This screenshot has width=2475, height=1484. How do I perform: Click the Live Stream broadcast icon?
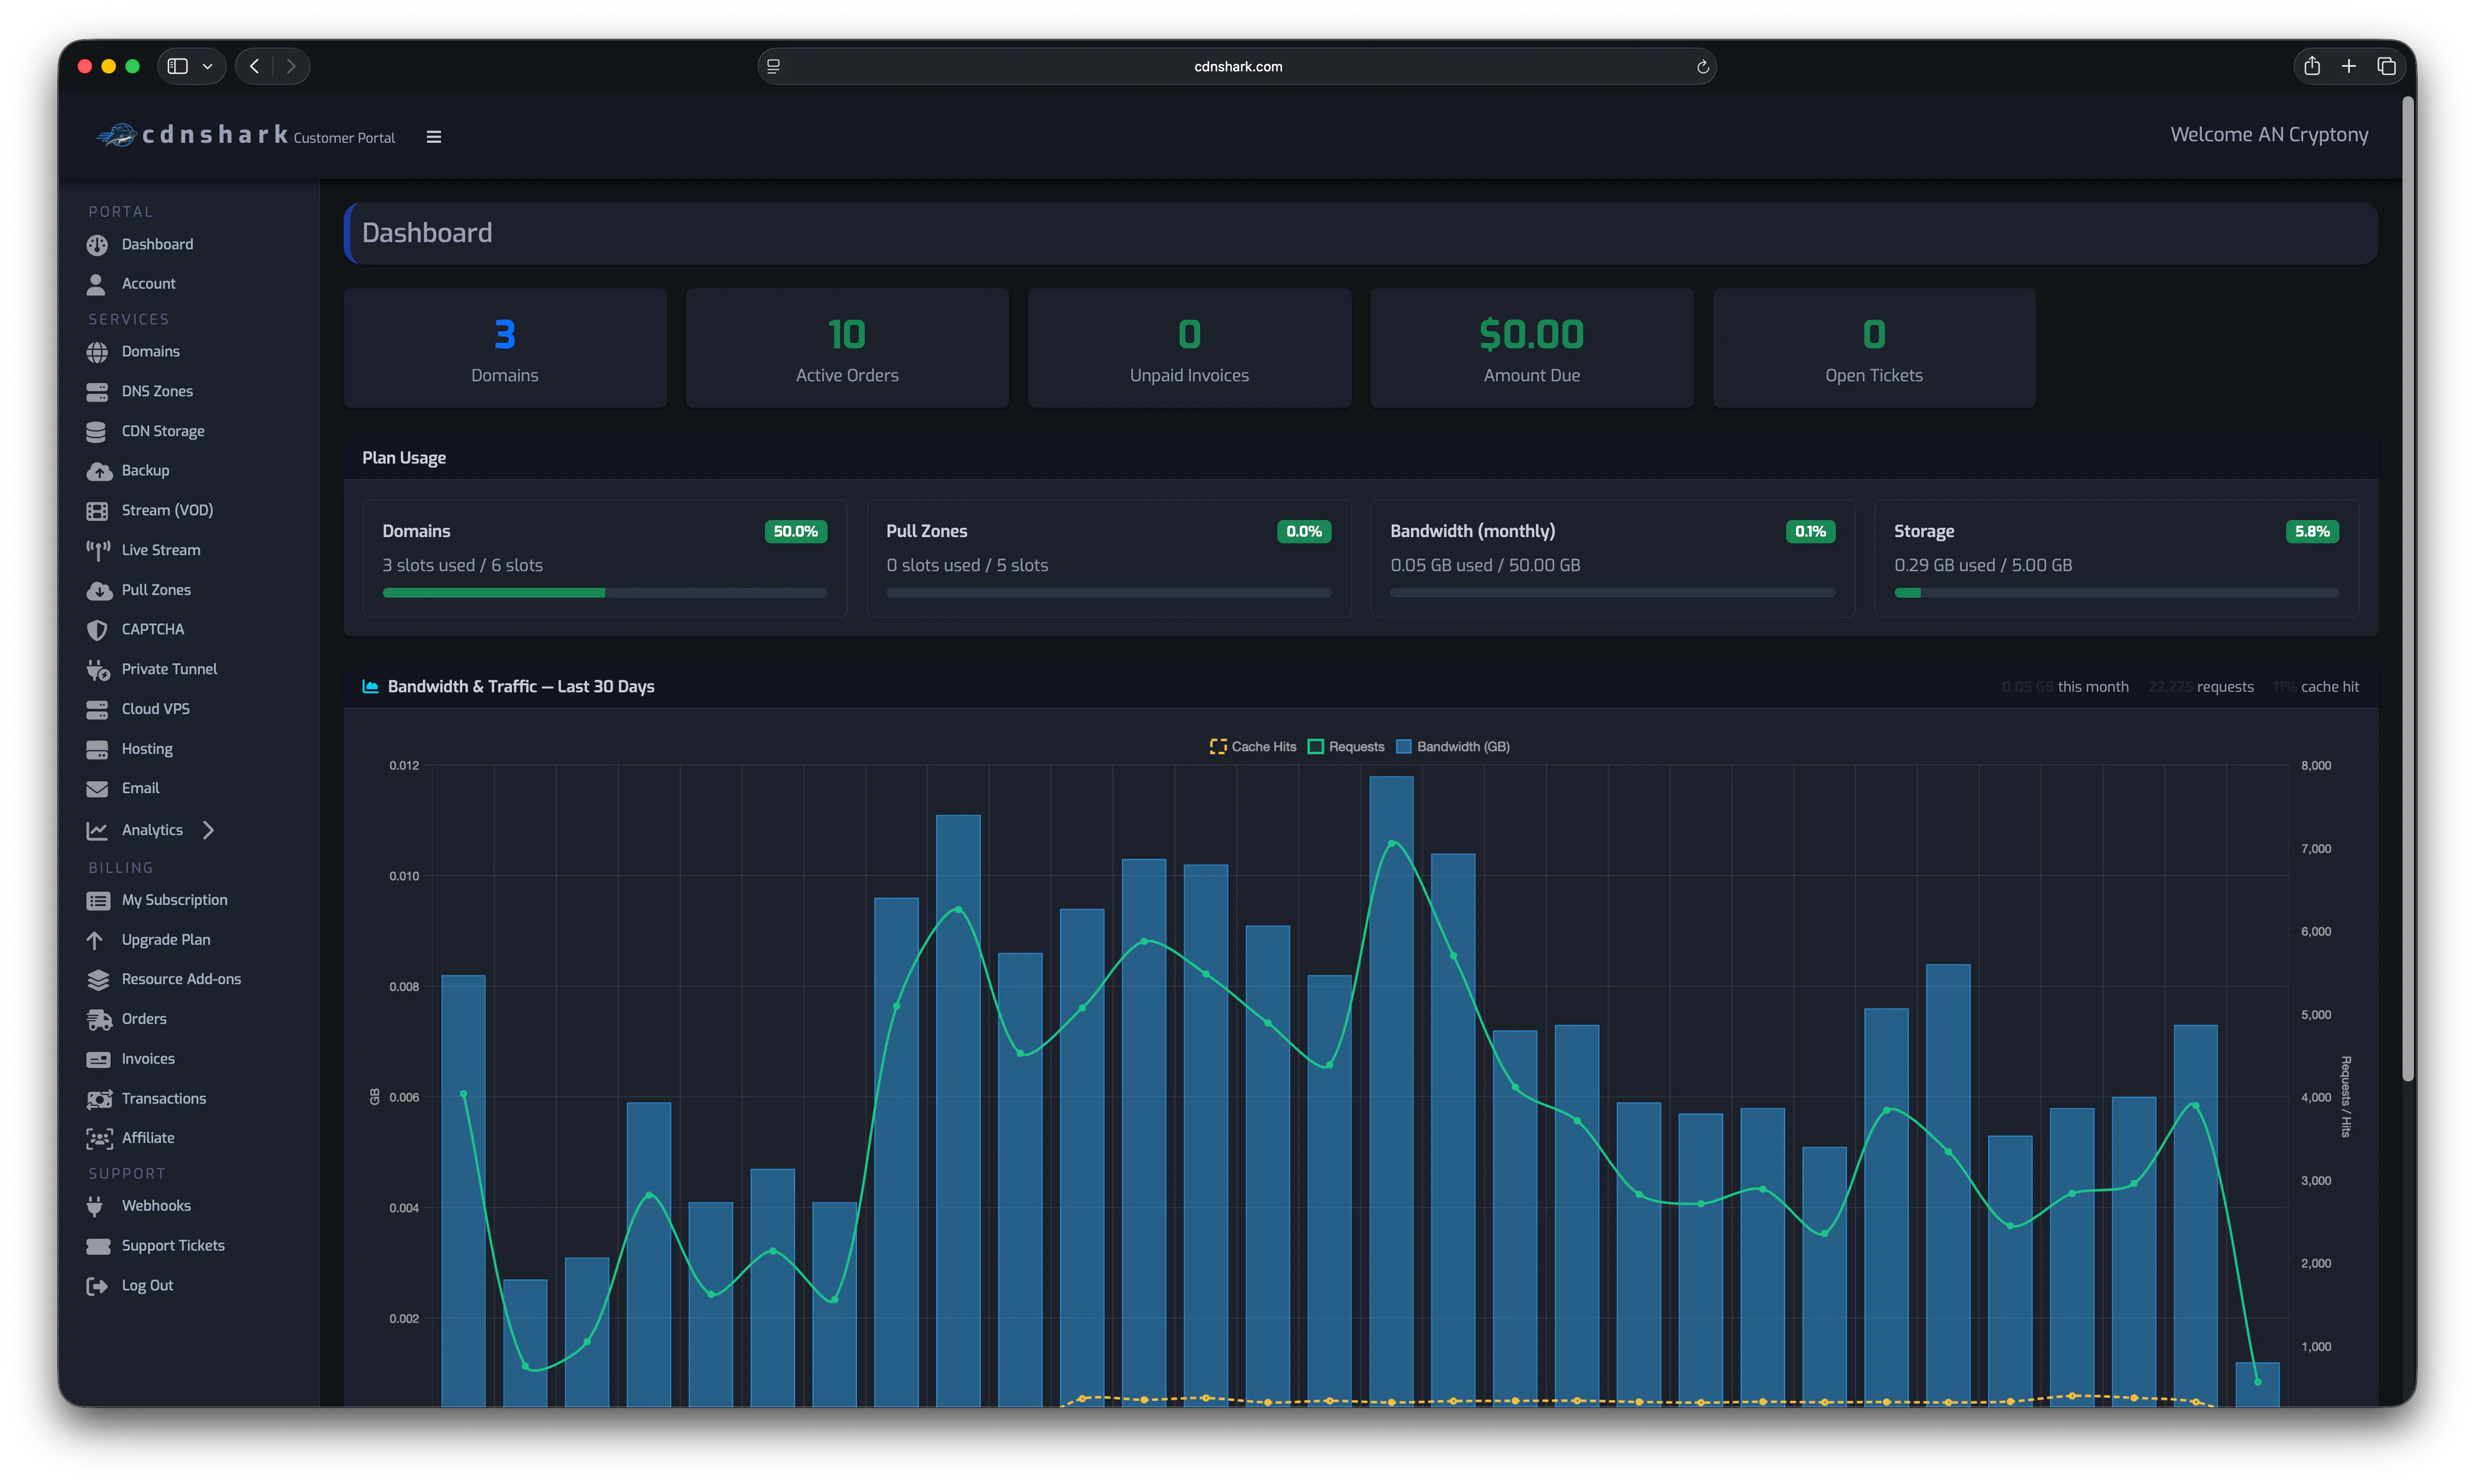[x=98, y=550]
